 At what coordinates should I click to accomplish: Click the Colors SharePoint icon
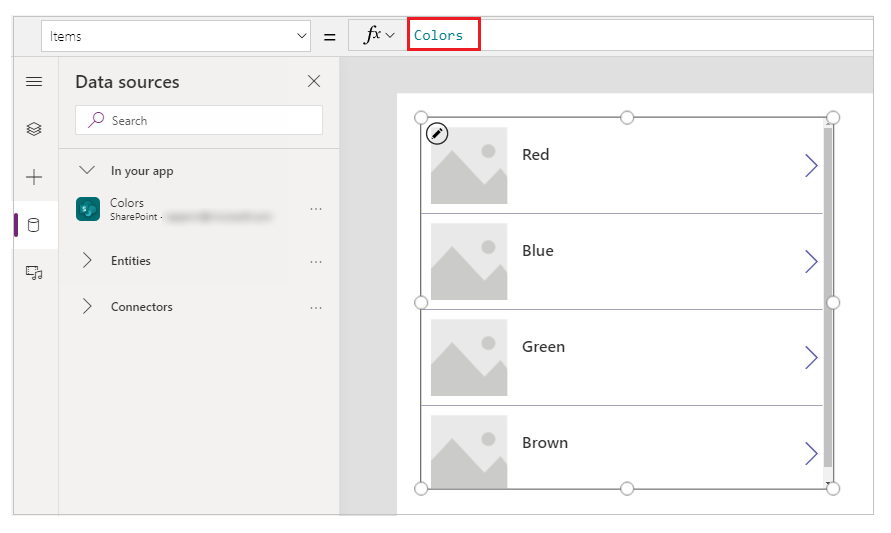(x=88, y=209)
